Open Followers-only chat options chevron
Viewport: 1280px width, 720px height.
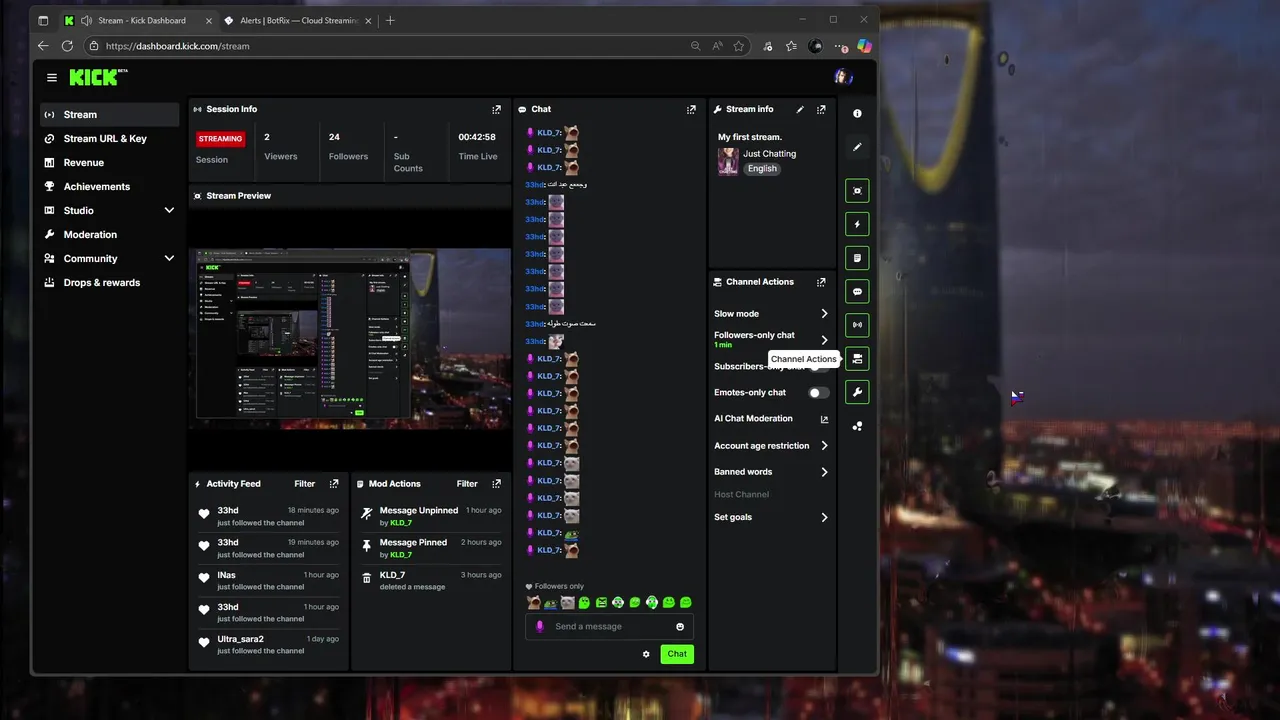coord(824,340)
